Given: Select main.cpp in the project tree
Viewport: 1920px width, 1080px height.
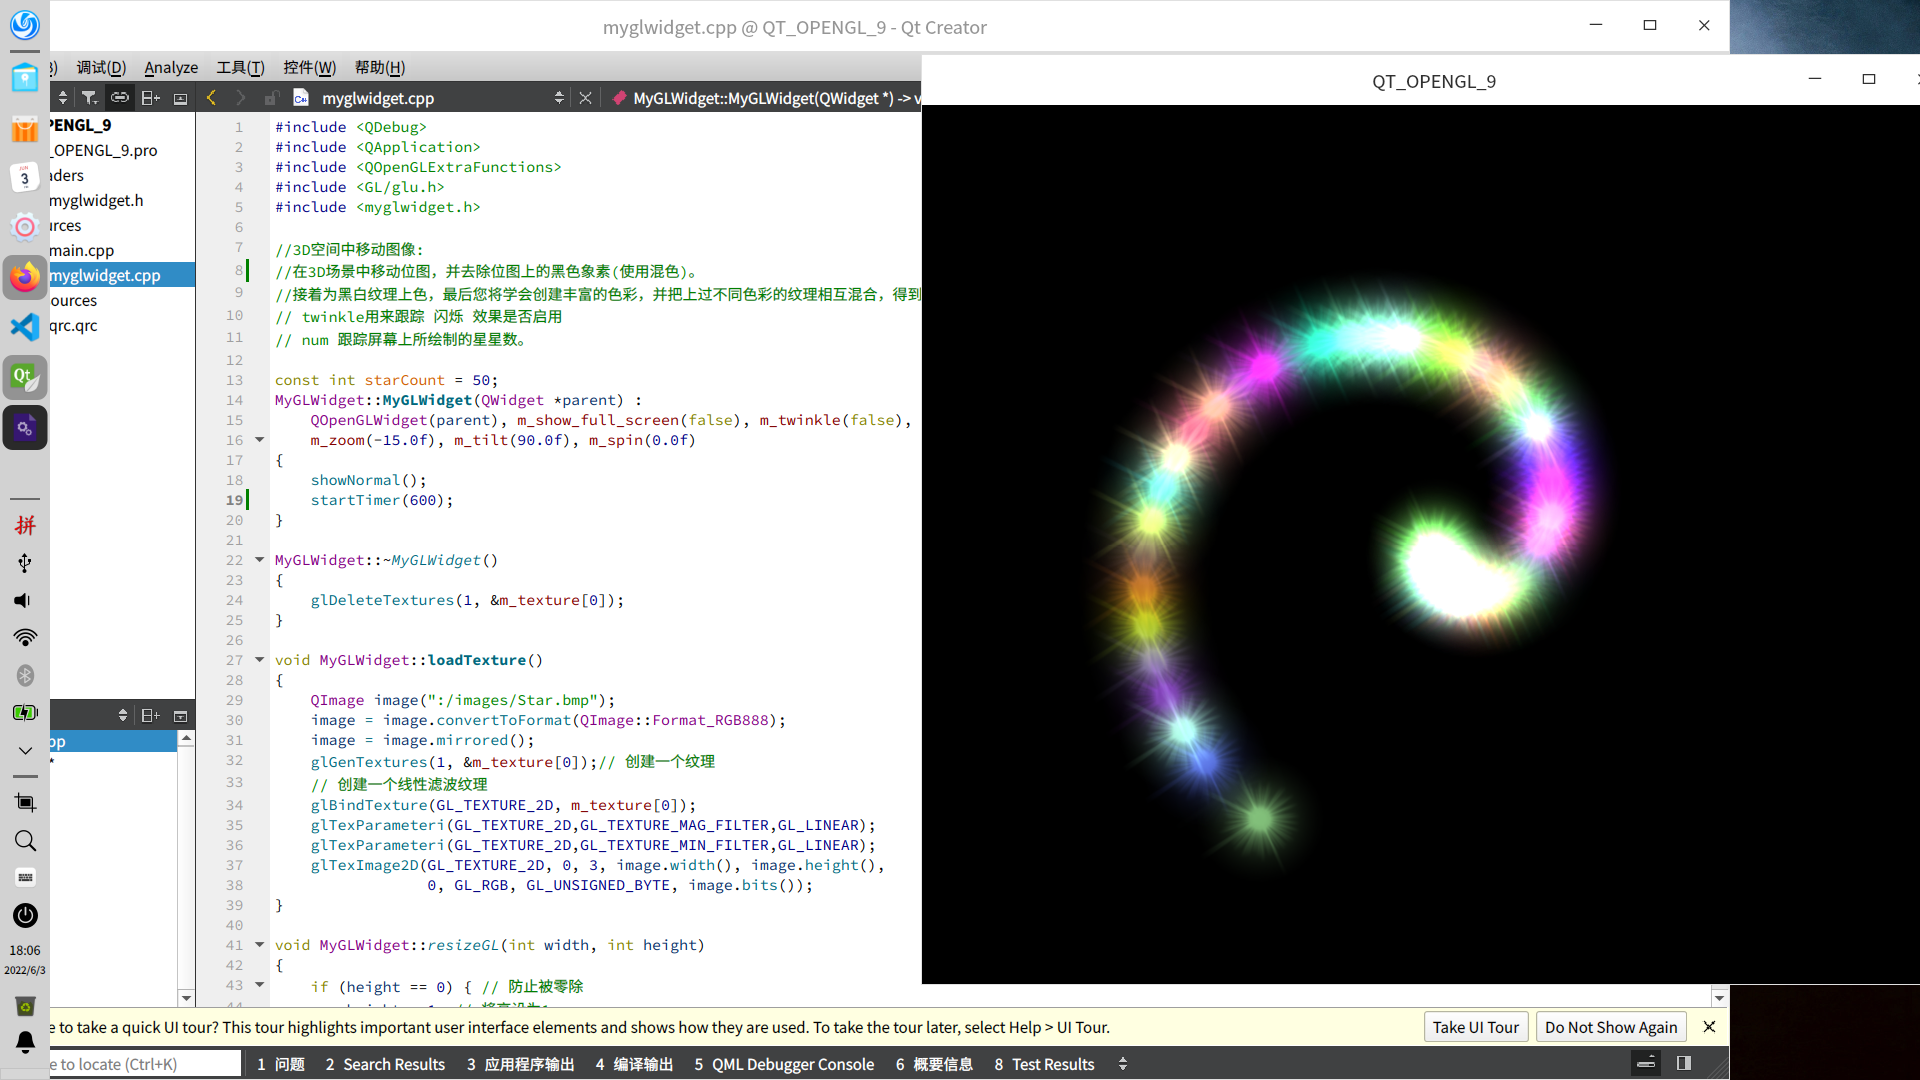Looking at the screenshot, I should pos(82,250).
